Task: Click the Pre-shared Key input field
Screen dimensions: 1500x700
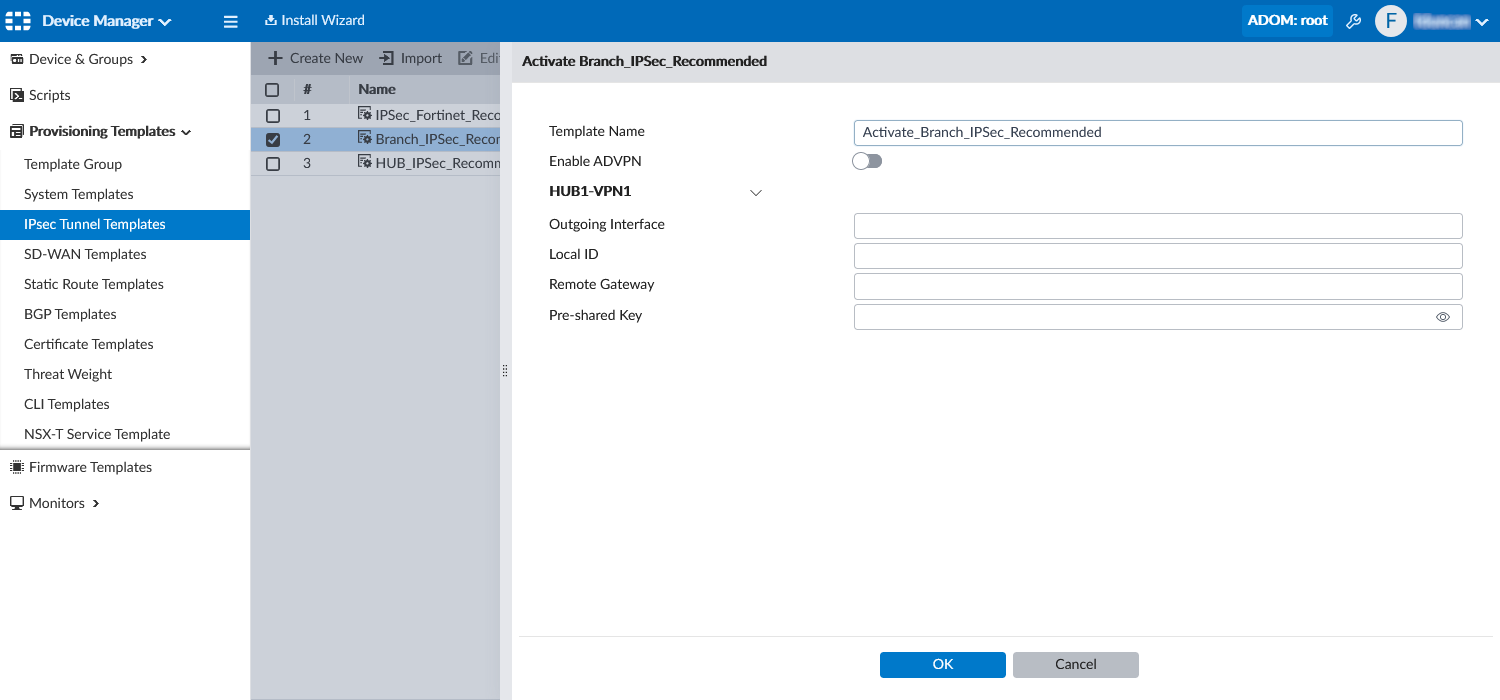Action: tap(1158, 317)
